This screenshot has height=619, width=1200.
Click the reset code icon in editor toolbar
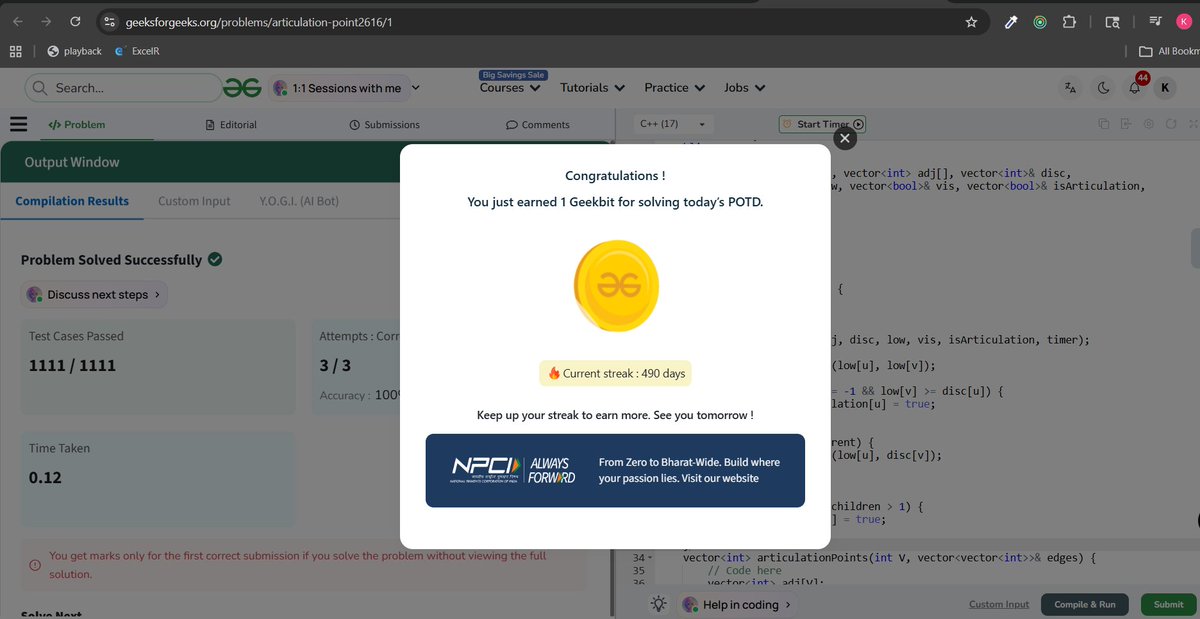[x=1170, y=124]
